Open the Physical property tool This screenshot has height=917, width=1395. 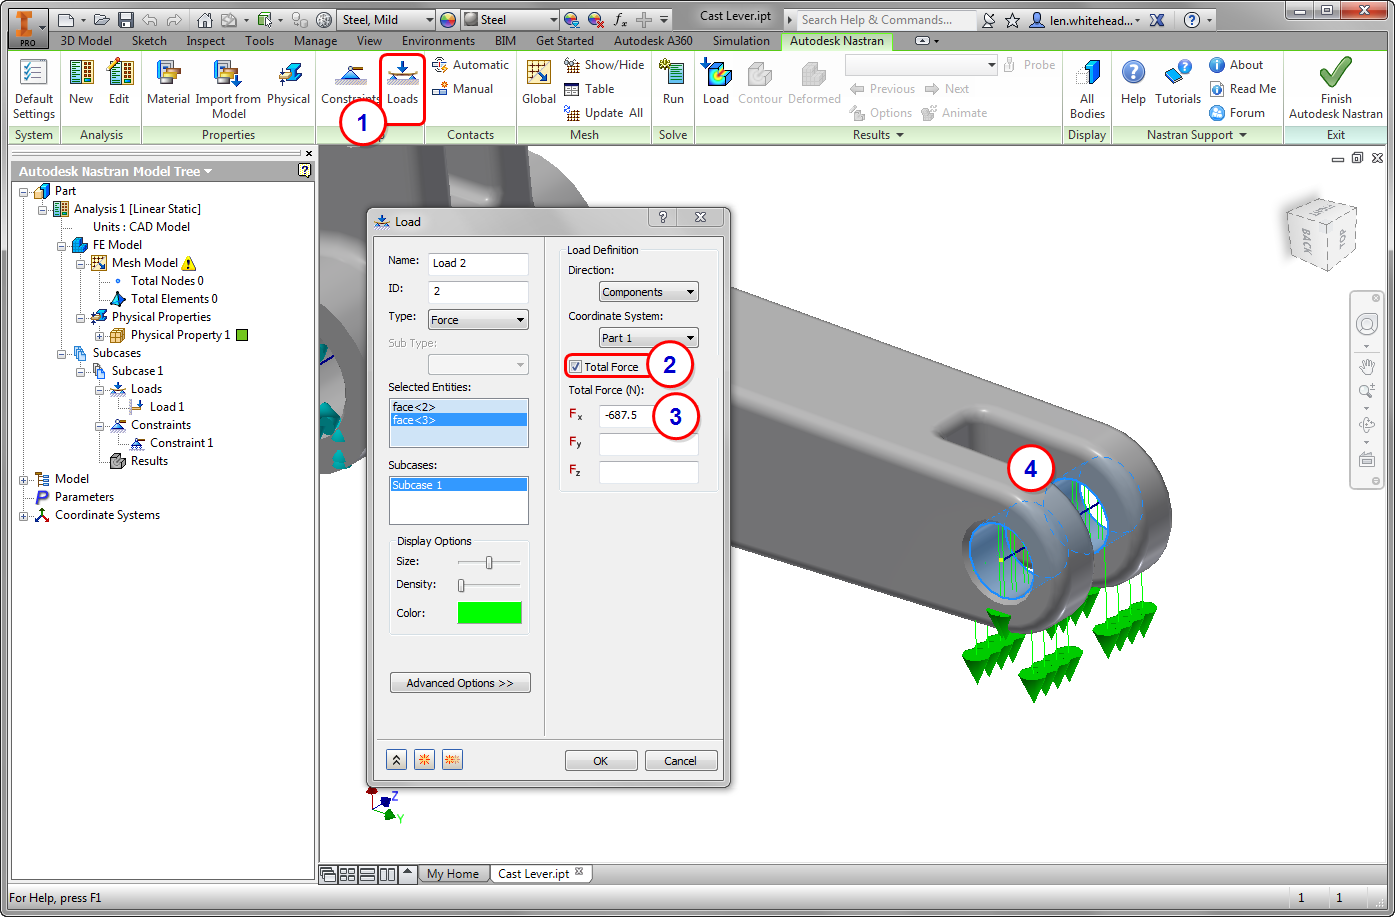pos(288,82)
